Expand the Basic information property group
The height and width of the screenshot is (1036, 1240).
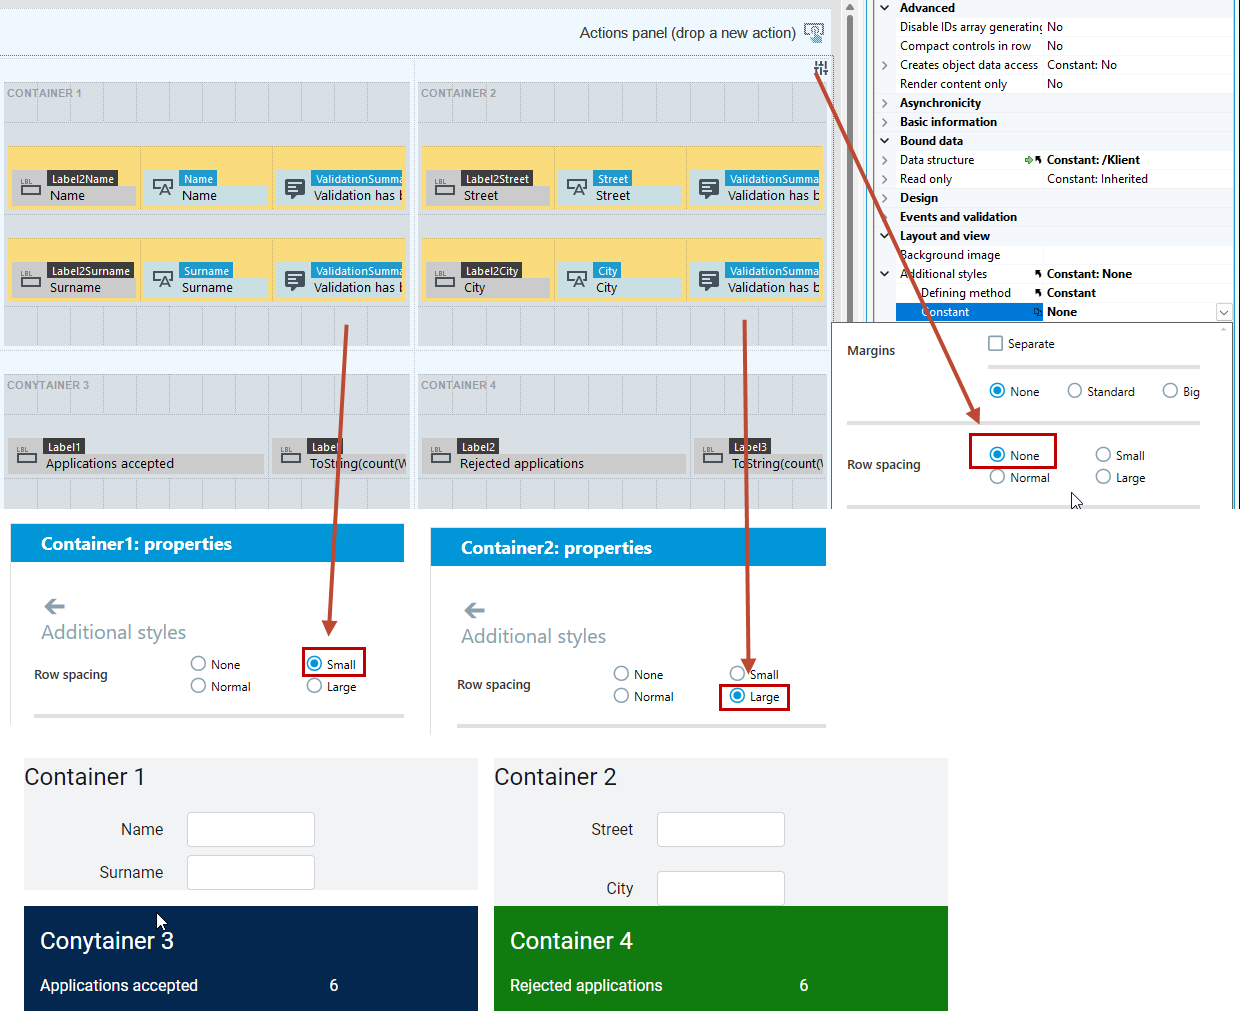pyautogui.click(x=885, y=122)
